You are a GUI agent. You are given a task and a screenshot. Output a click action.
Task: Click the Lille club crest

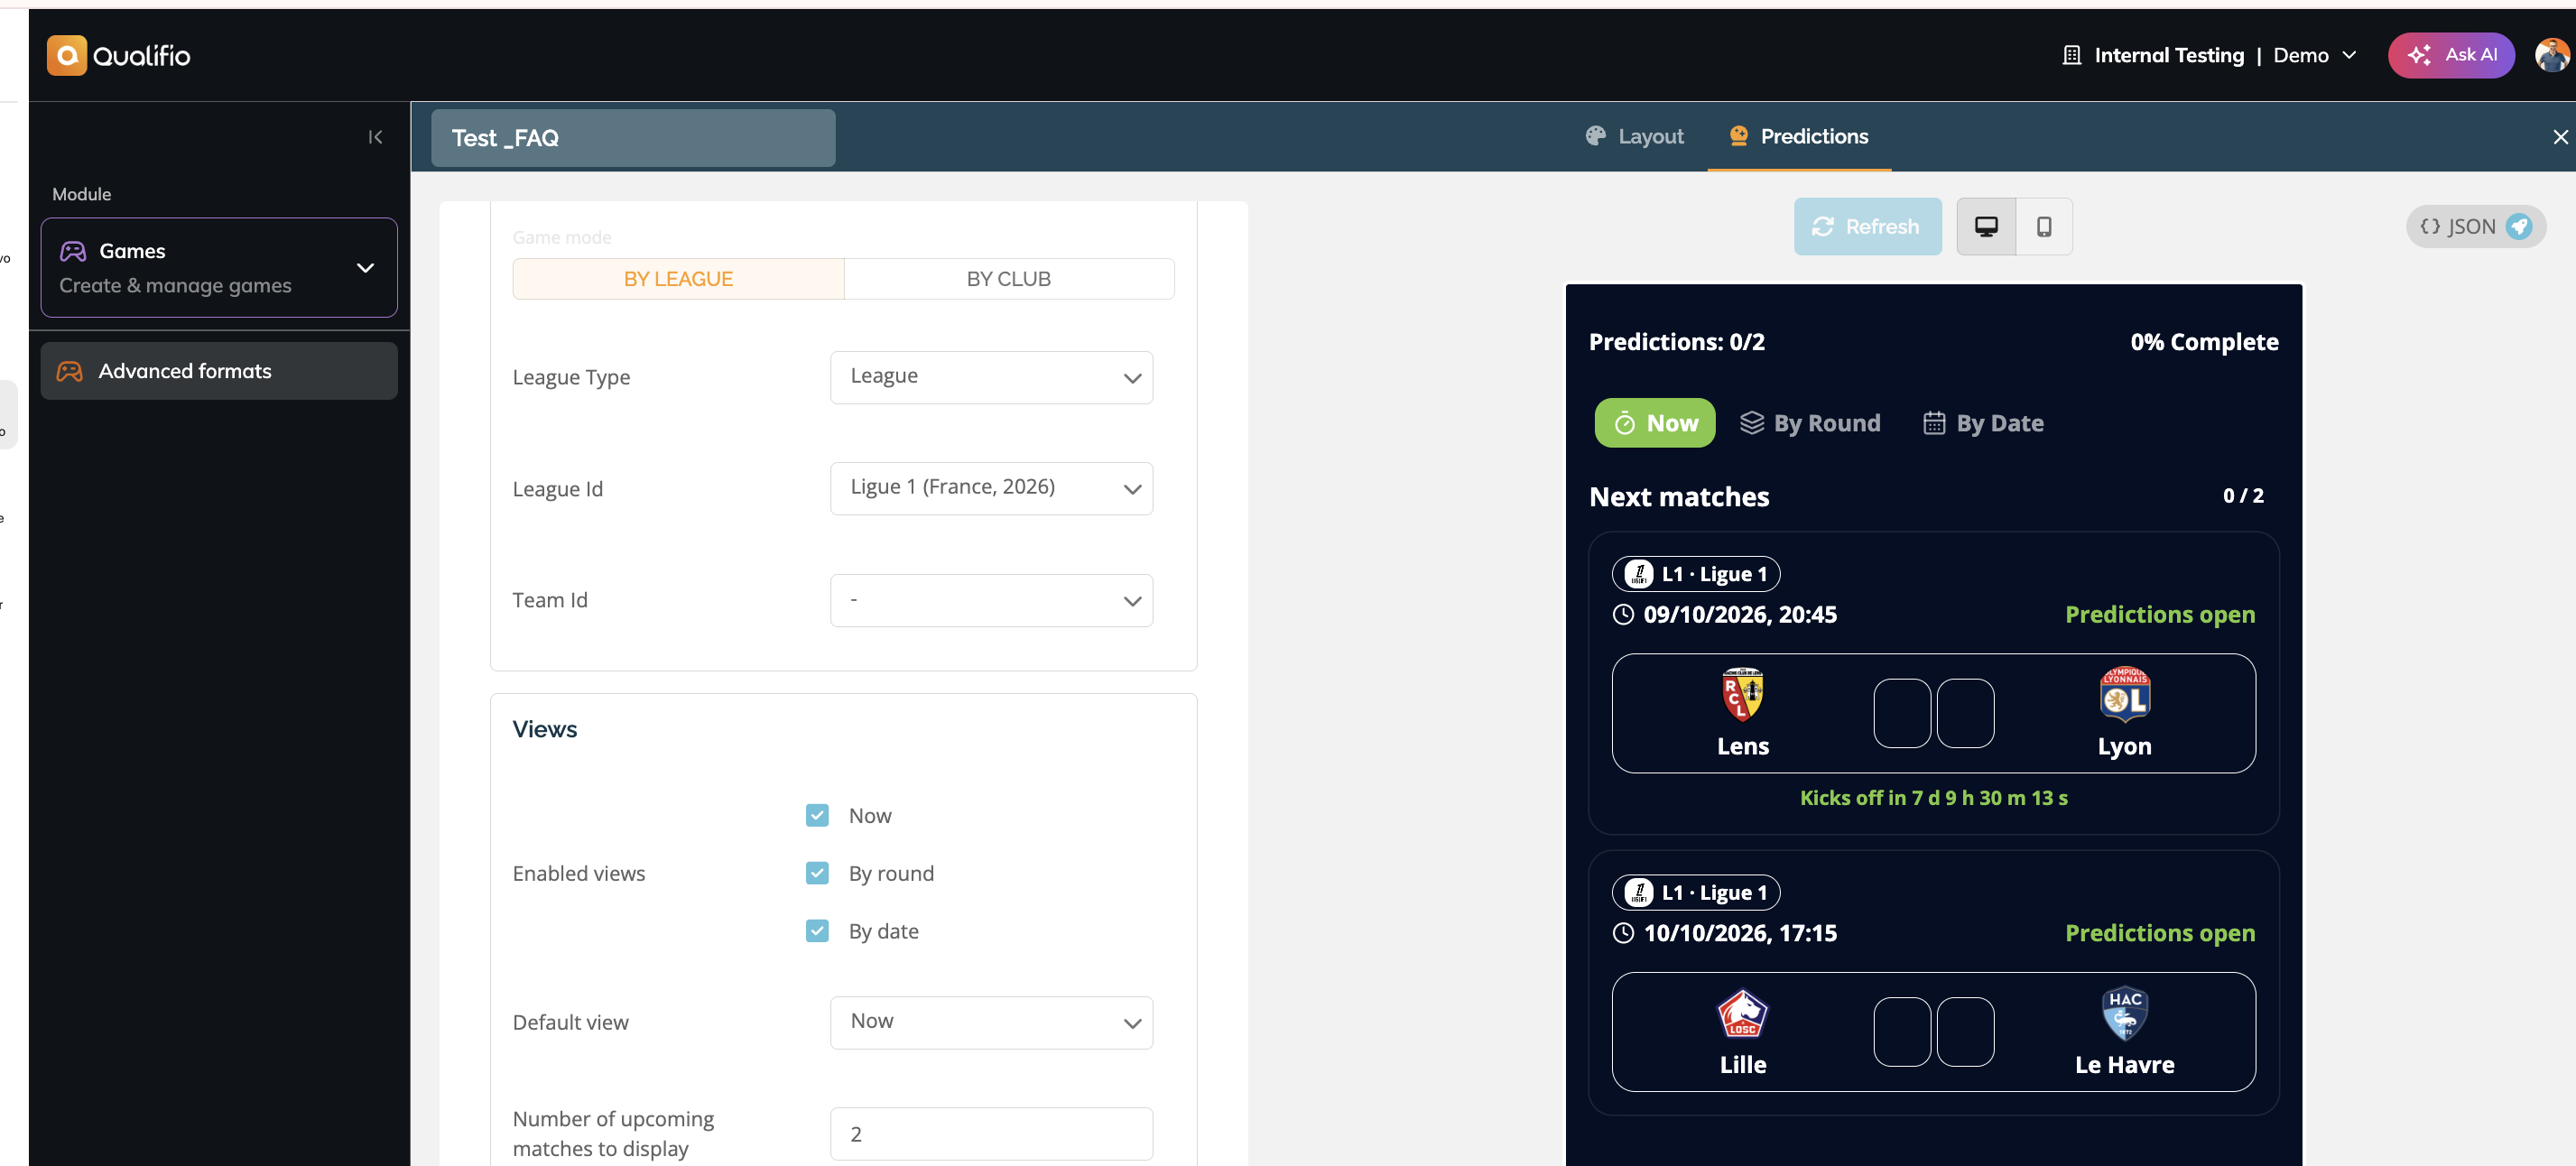point(1742,1014)
